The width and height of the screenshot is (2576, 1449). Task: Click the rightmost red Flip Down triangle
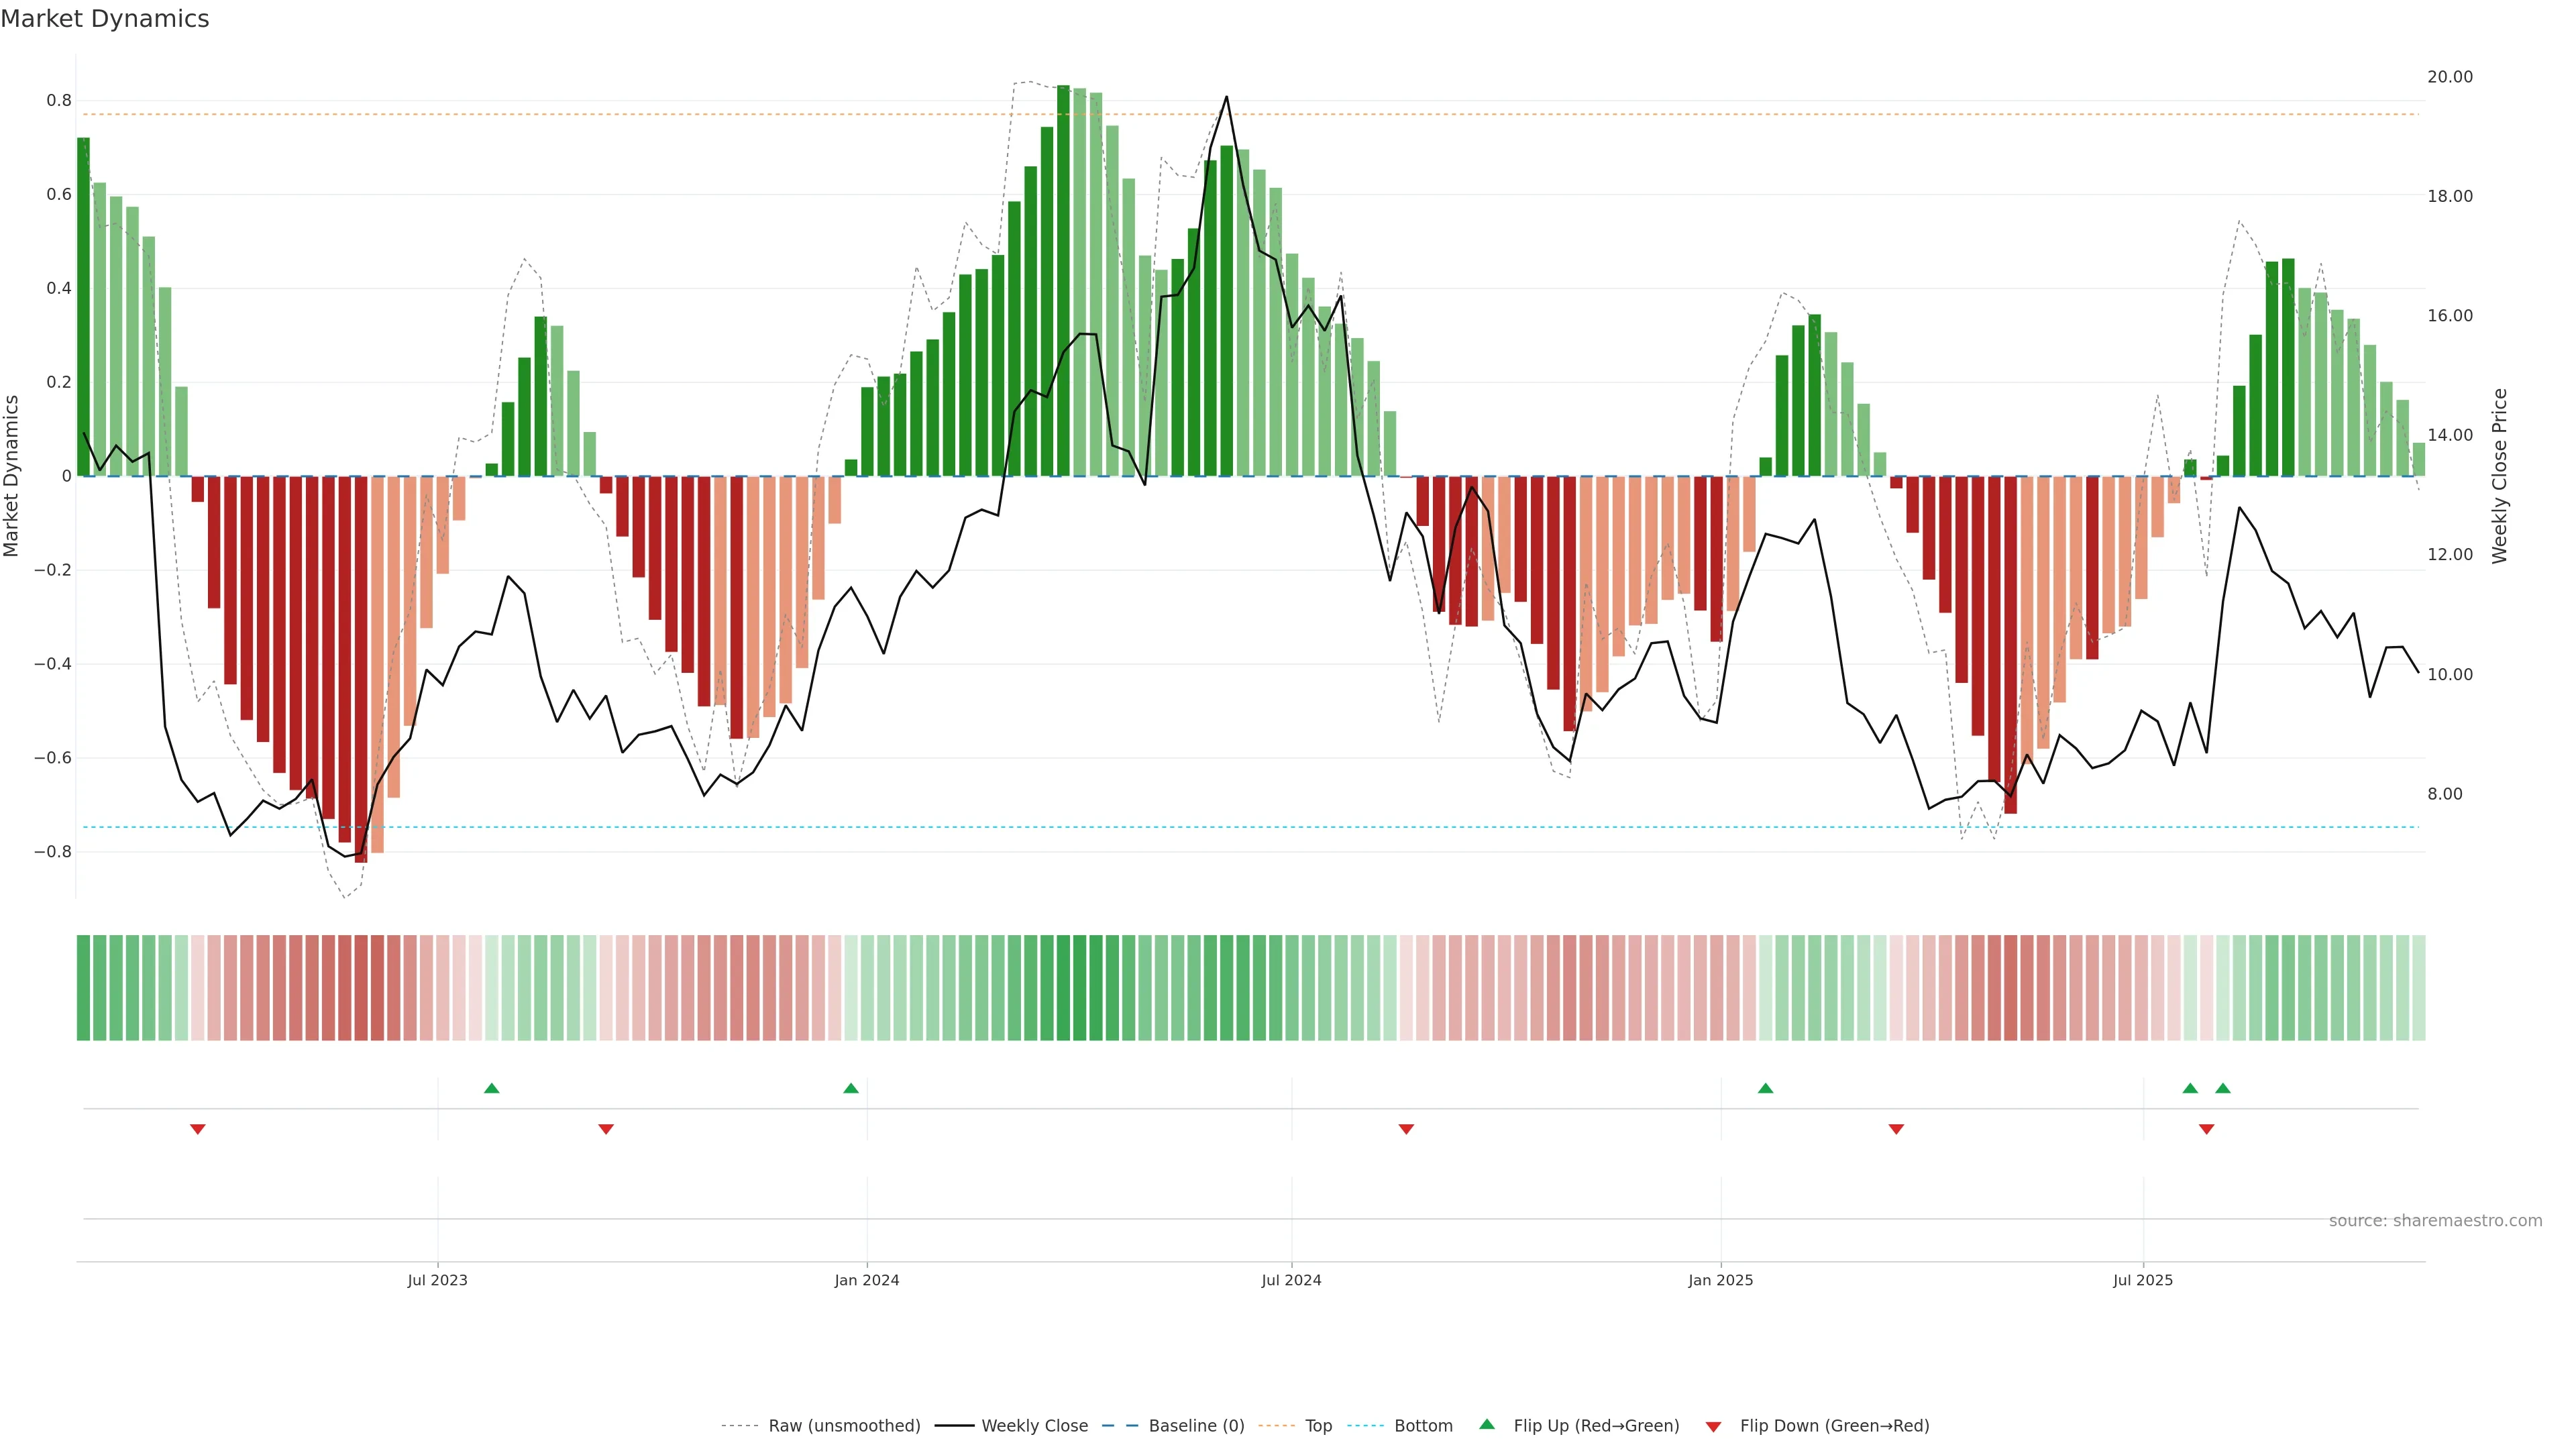(2207, 1129)
